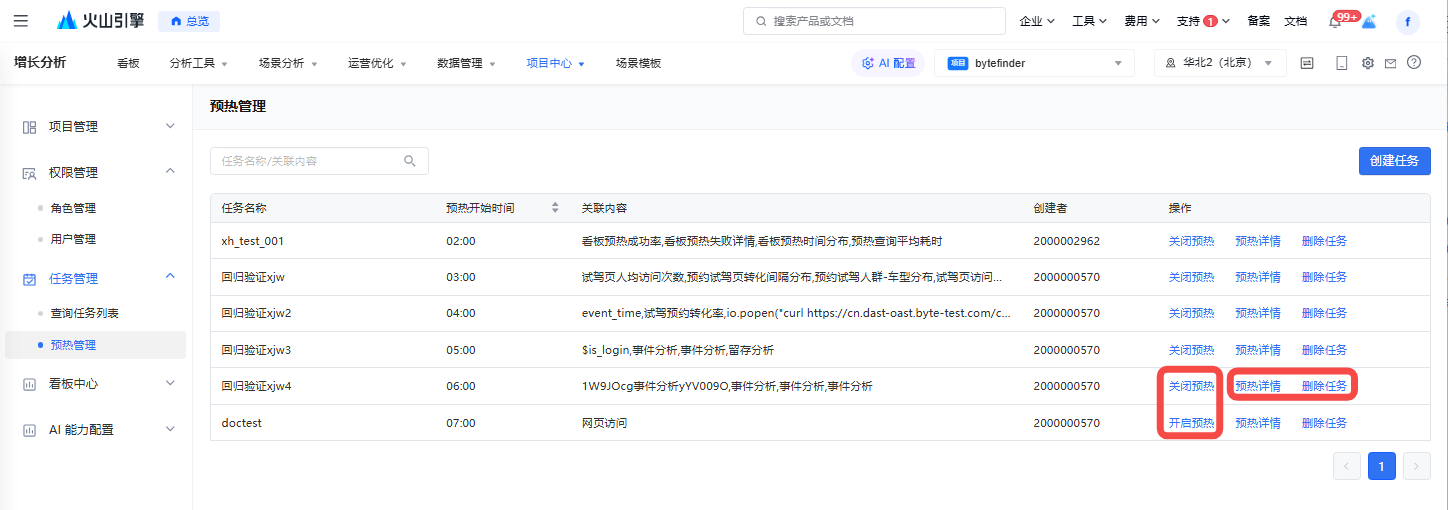1448x510 pixels.
Task: Click 删除任务 for xh_test_001
Action: pyautogui.click(x=1324, y=241)
